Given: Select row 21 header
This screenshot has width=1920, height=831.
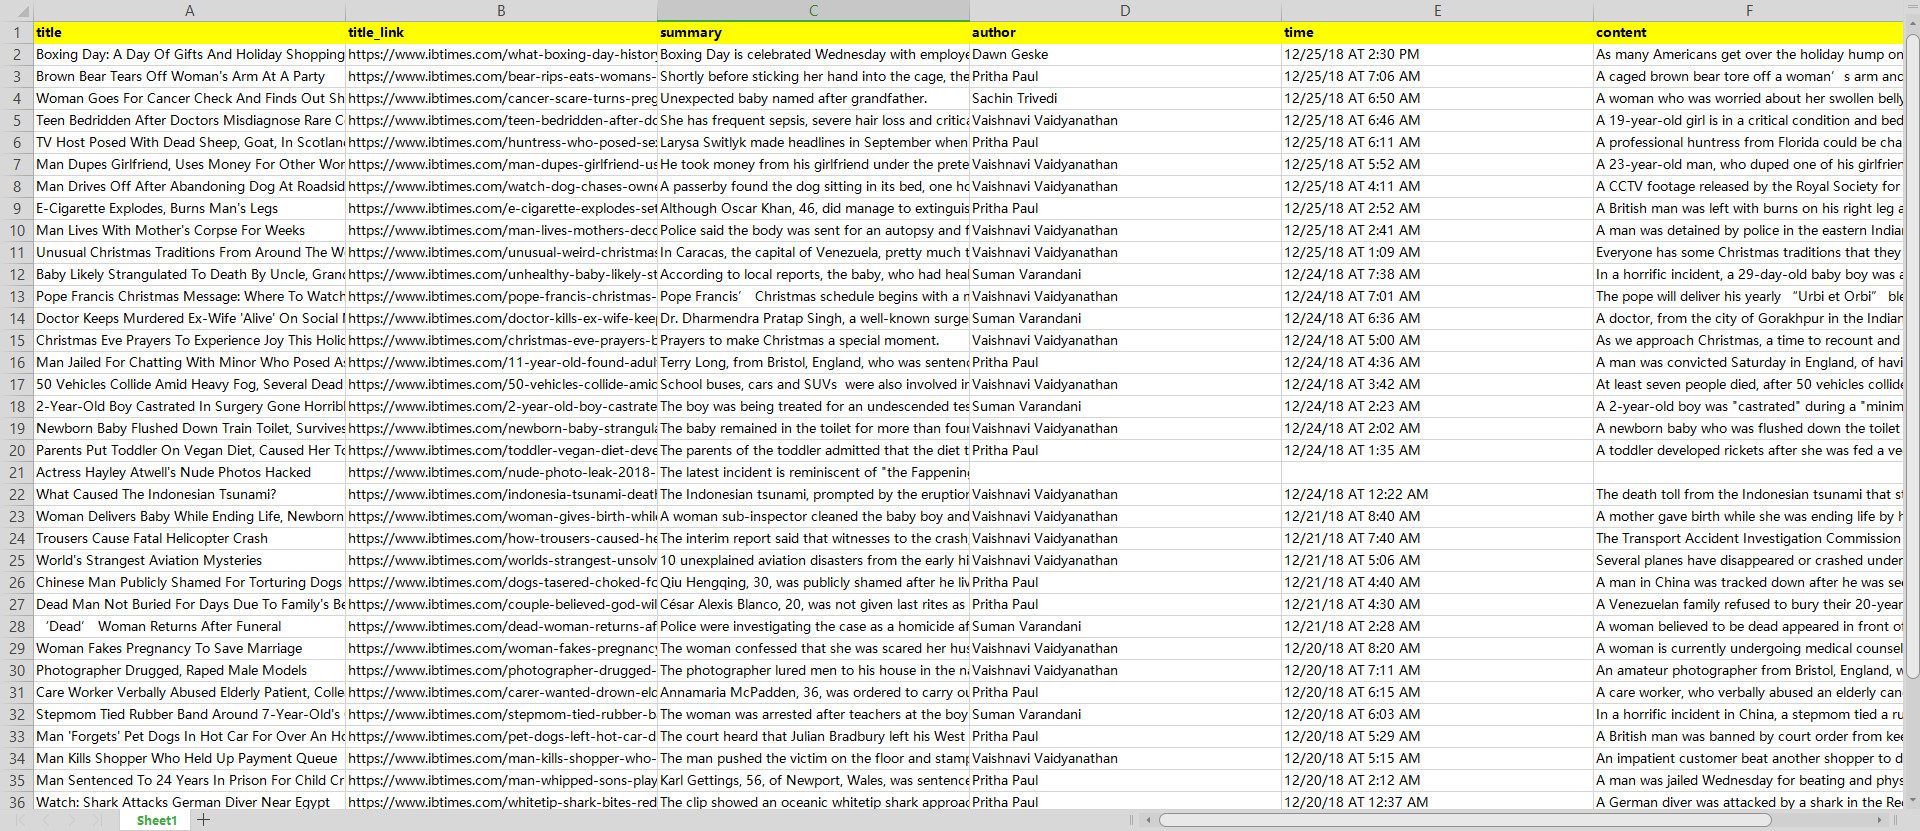Looking at the screenshot, I should pos(16,472).
